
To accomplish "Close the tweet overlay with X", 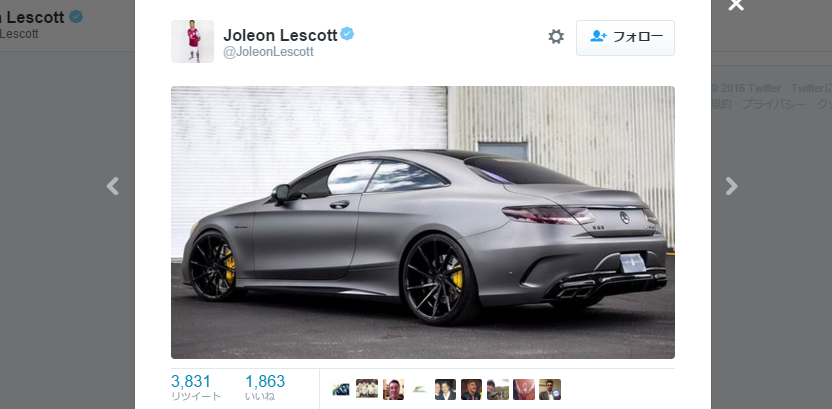I will (x=735, y=4).
